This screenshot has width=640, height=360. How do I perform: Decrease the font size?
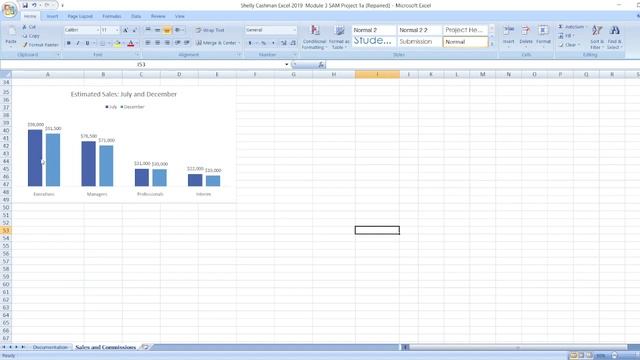134,30
